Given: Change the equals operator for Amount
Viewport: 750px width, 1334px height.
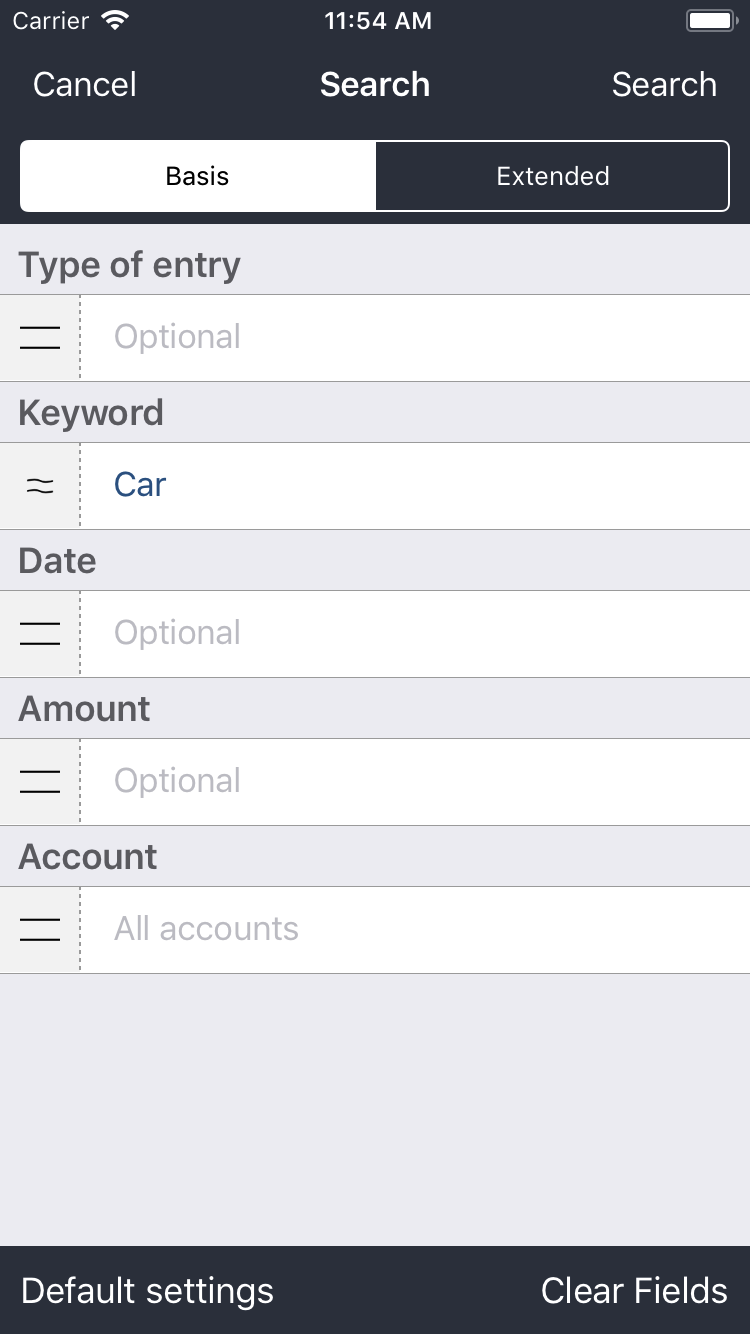Looking at the screenshot, I should tap(40, 782).
